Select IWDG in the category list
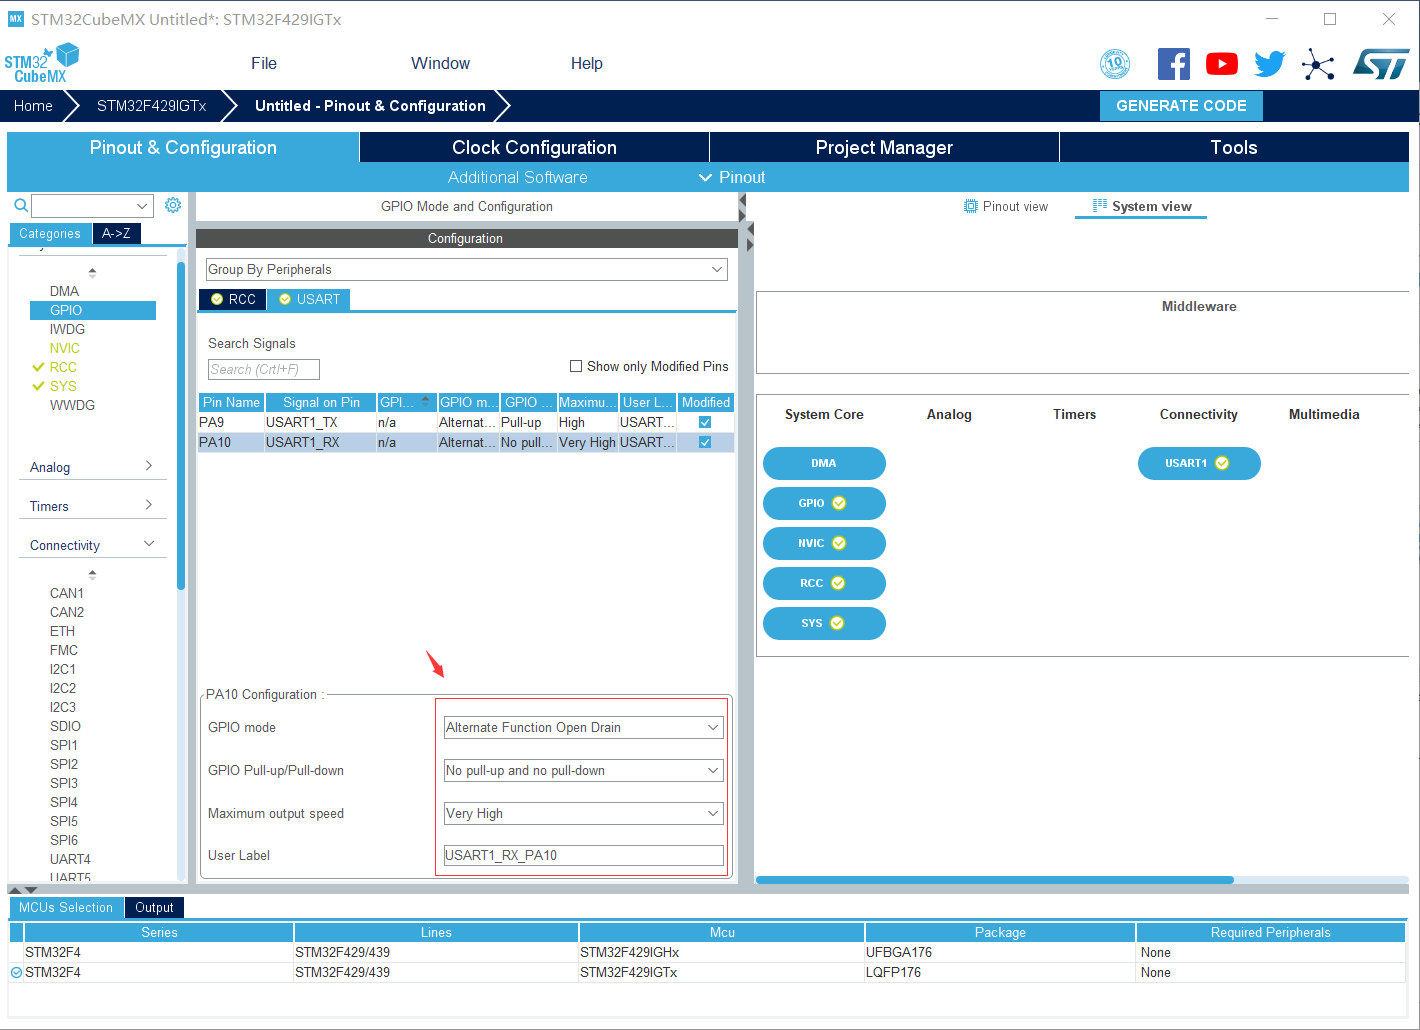Viewport: 1420px width, 1030px height. (67, 329)
